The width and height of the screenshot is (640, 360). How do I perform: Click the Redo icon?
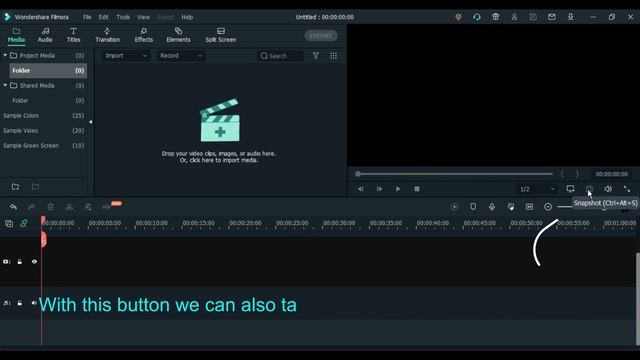tap(31, 207)
